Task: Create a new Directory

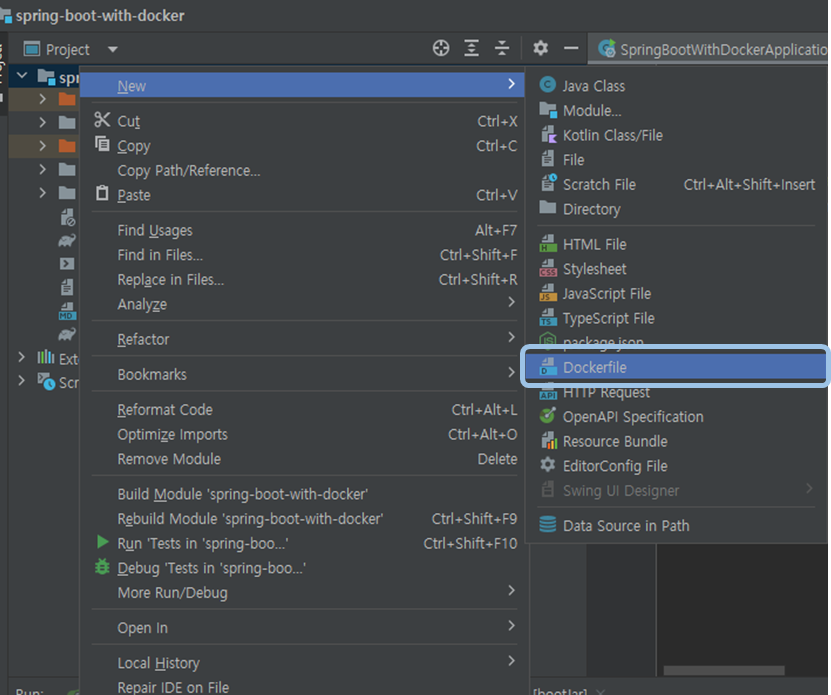Action: 676,209
